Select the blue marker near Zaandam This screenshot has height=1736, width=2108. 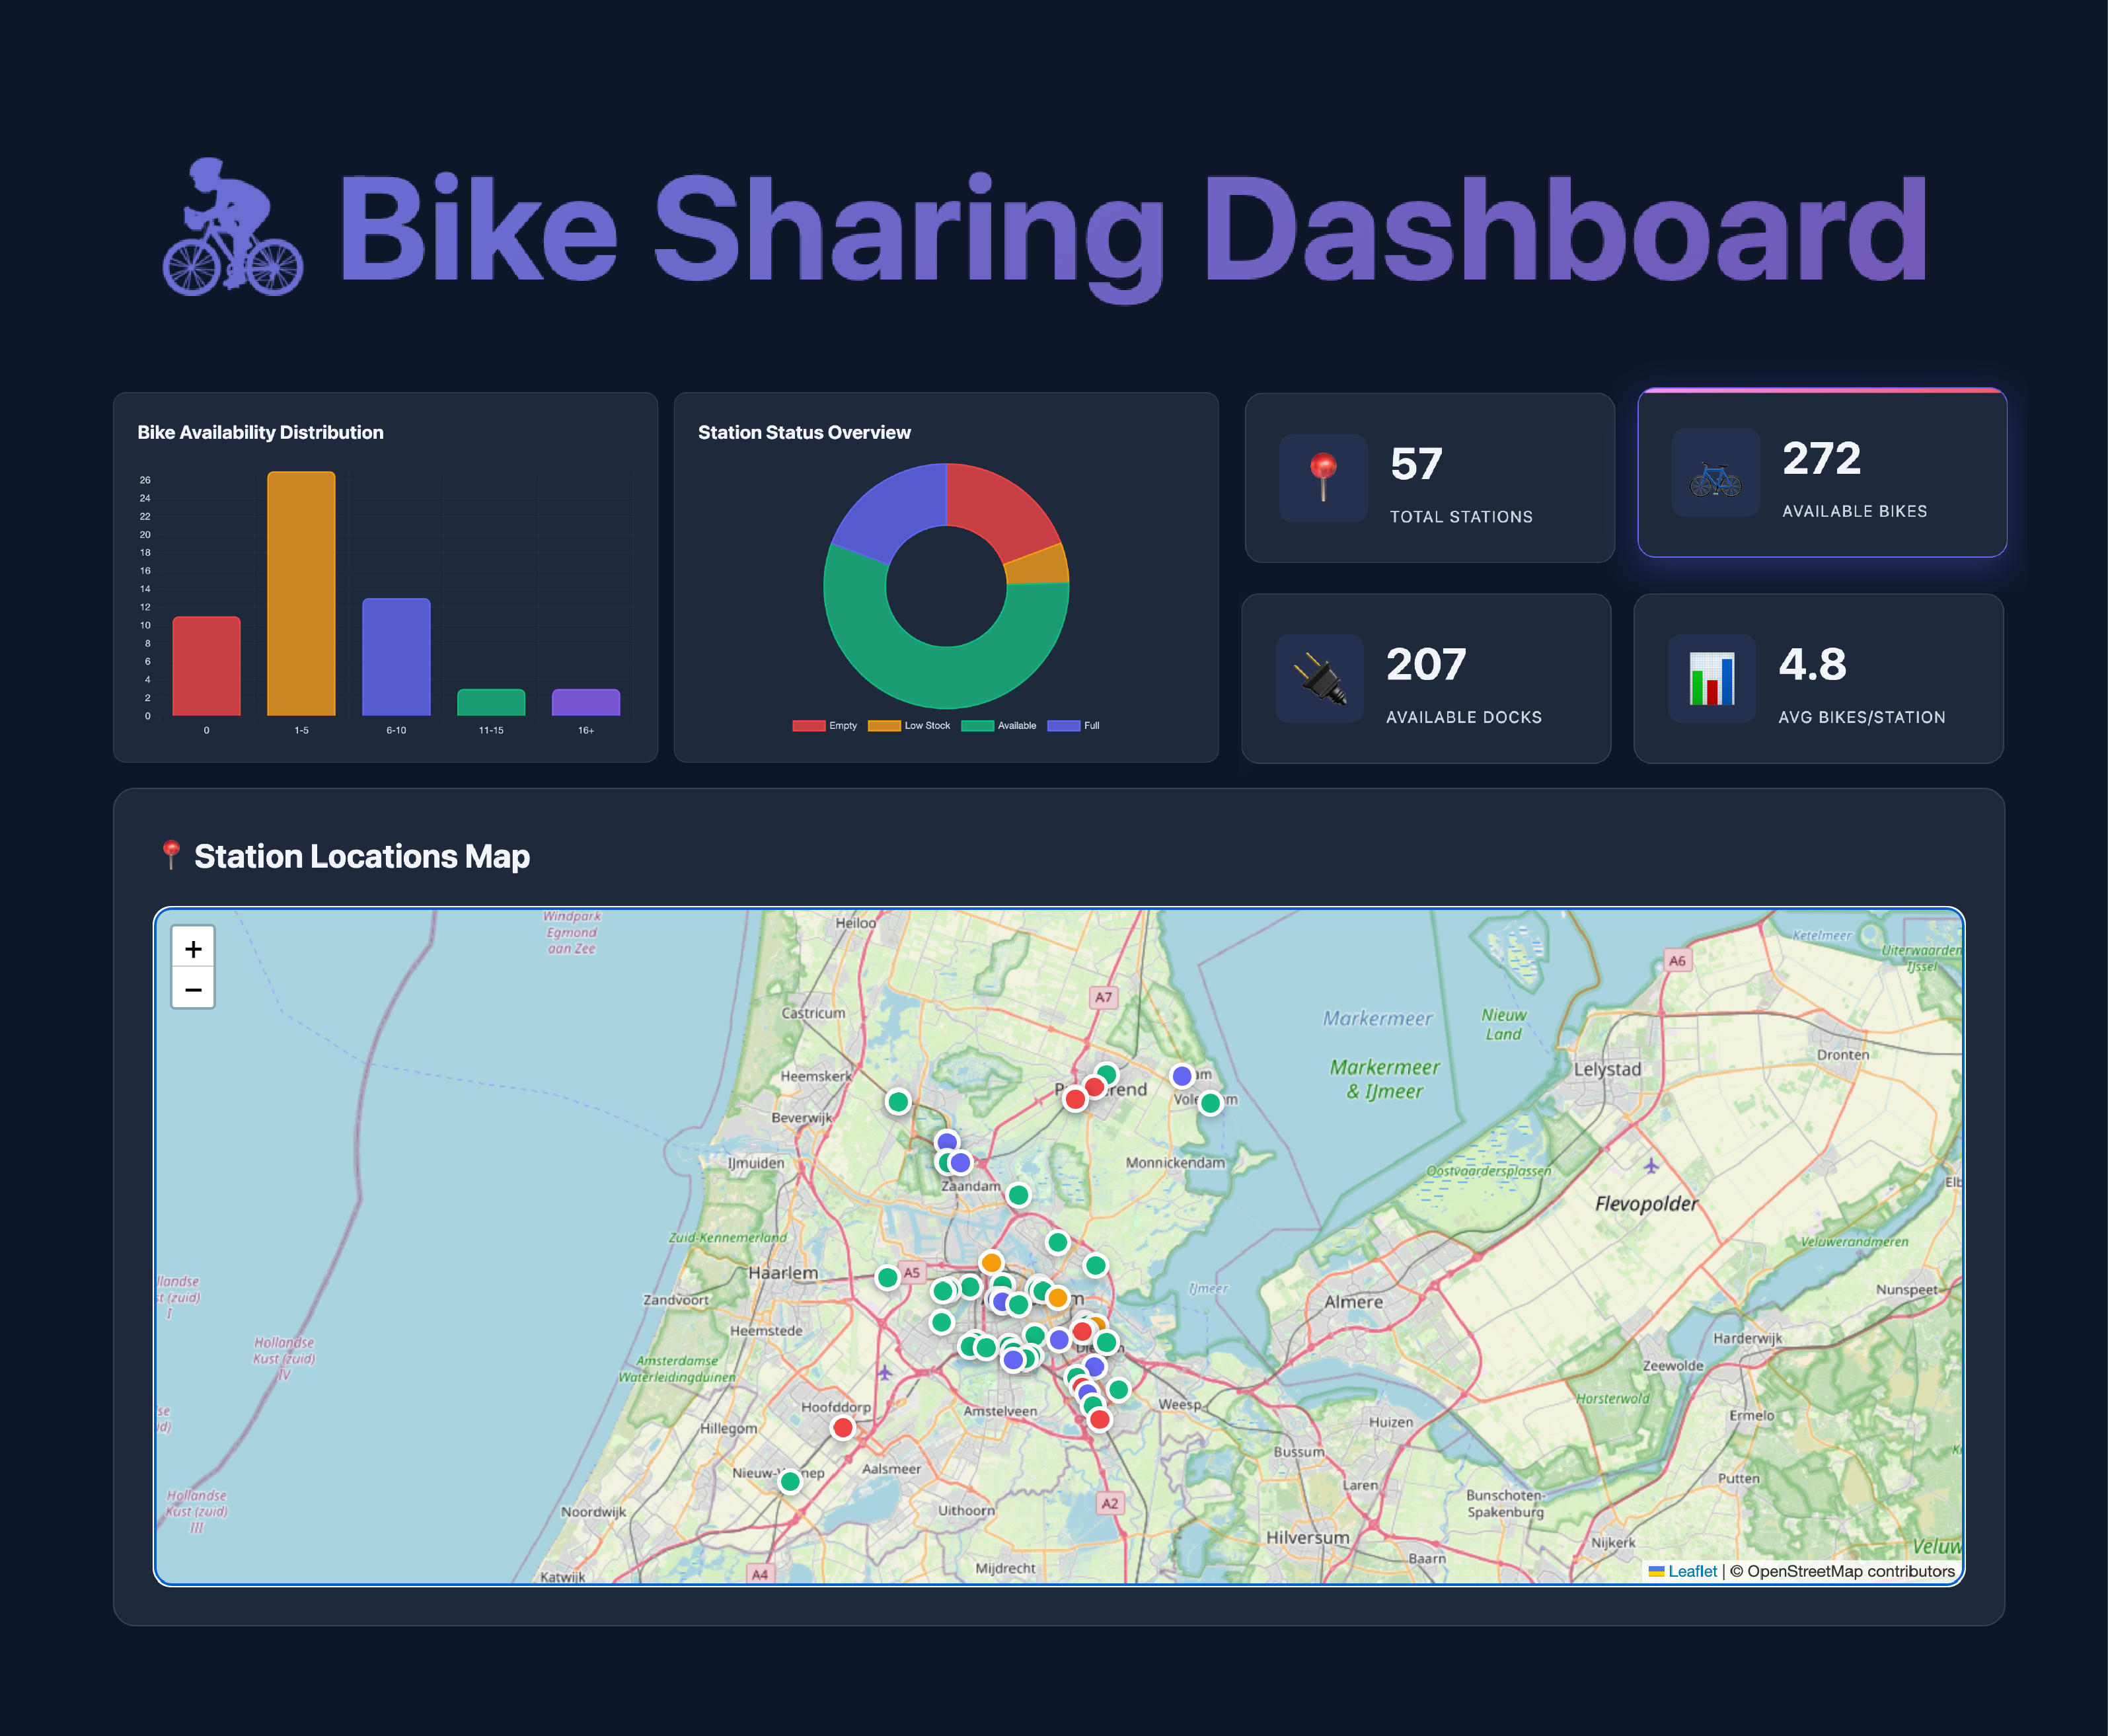(x=946, y=1140)
